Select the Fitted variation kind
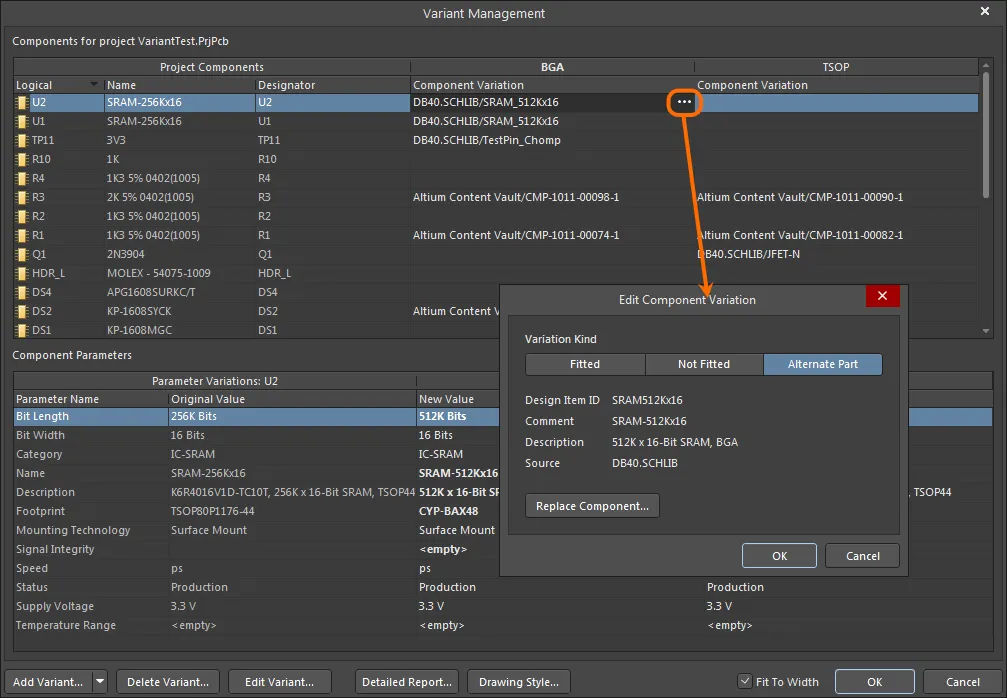Screen dimensions: 1007x698 (x=585, y=364)
